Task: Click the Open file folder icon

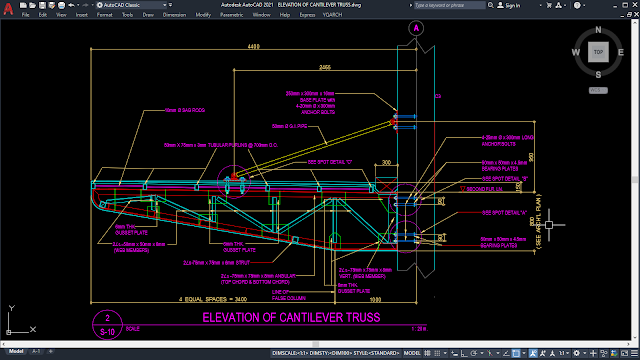Action: 32,5
